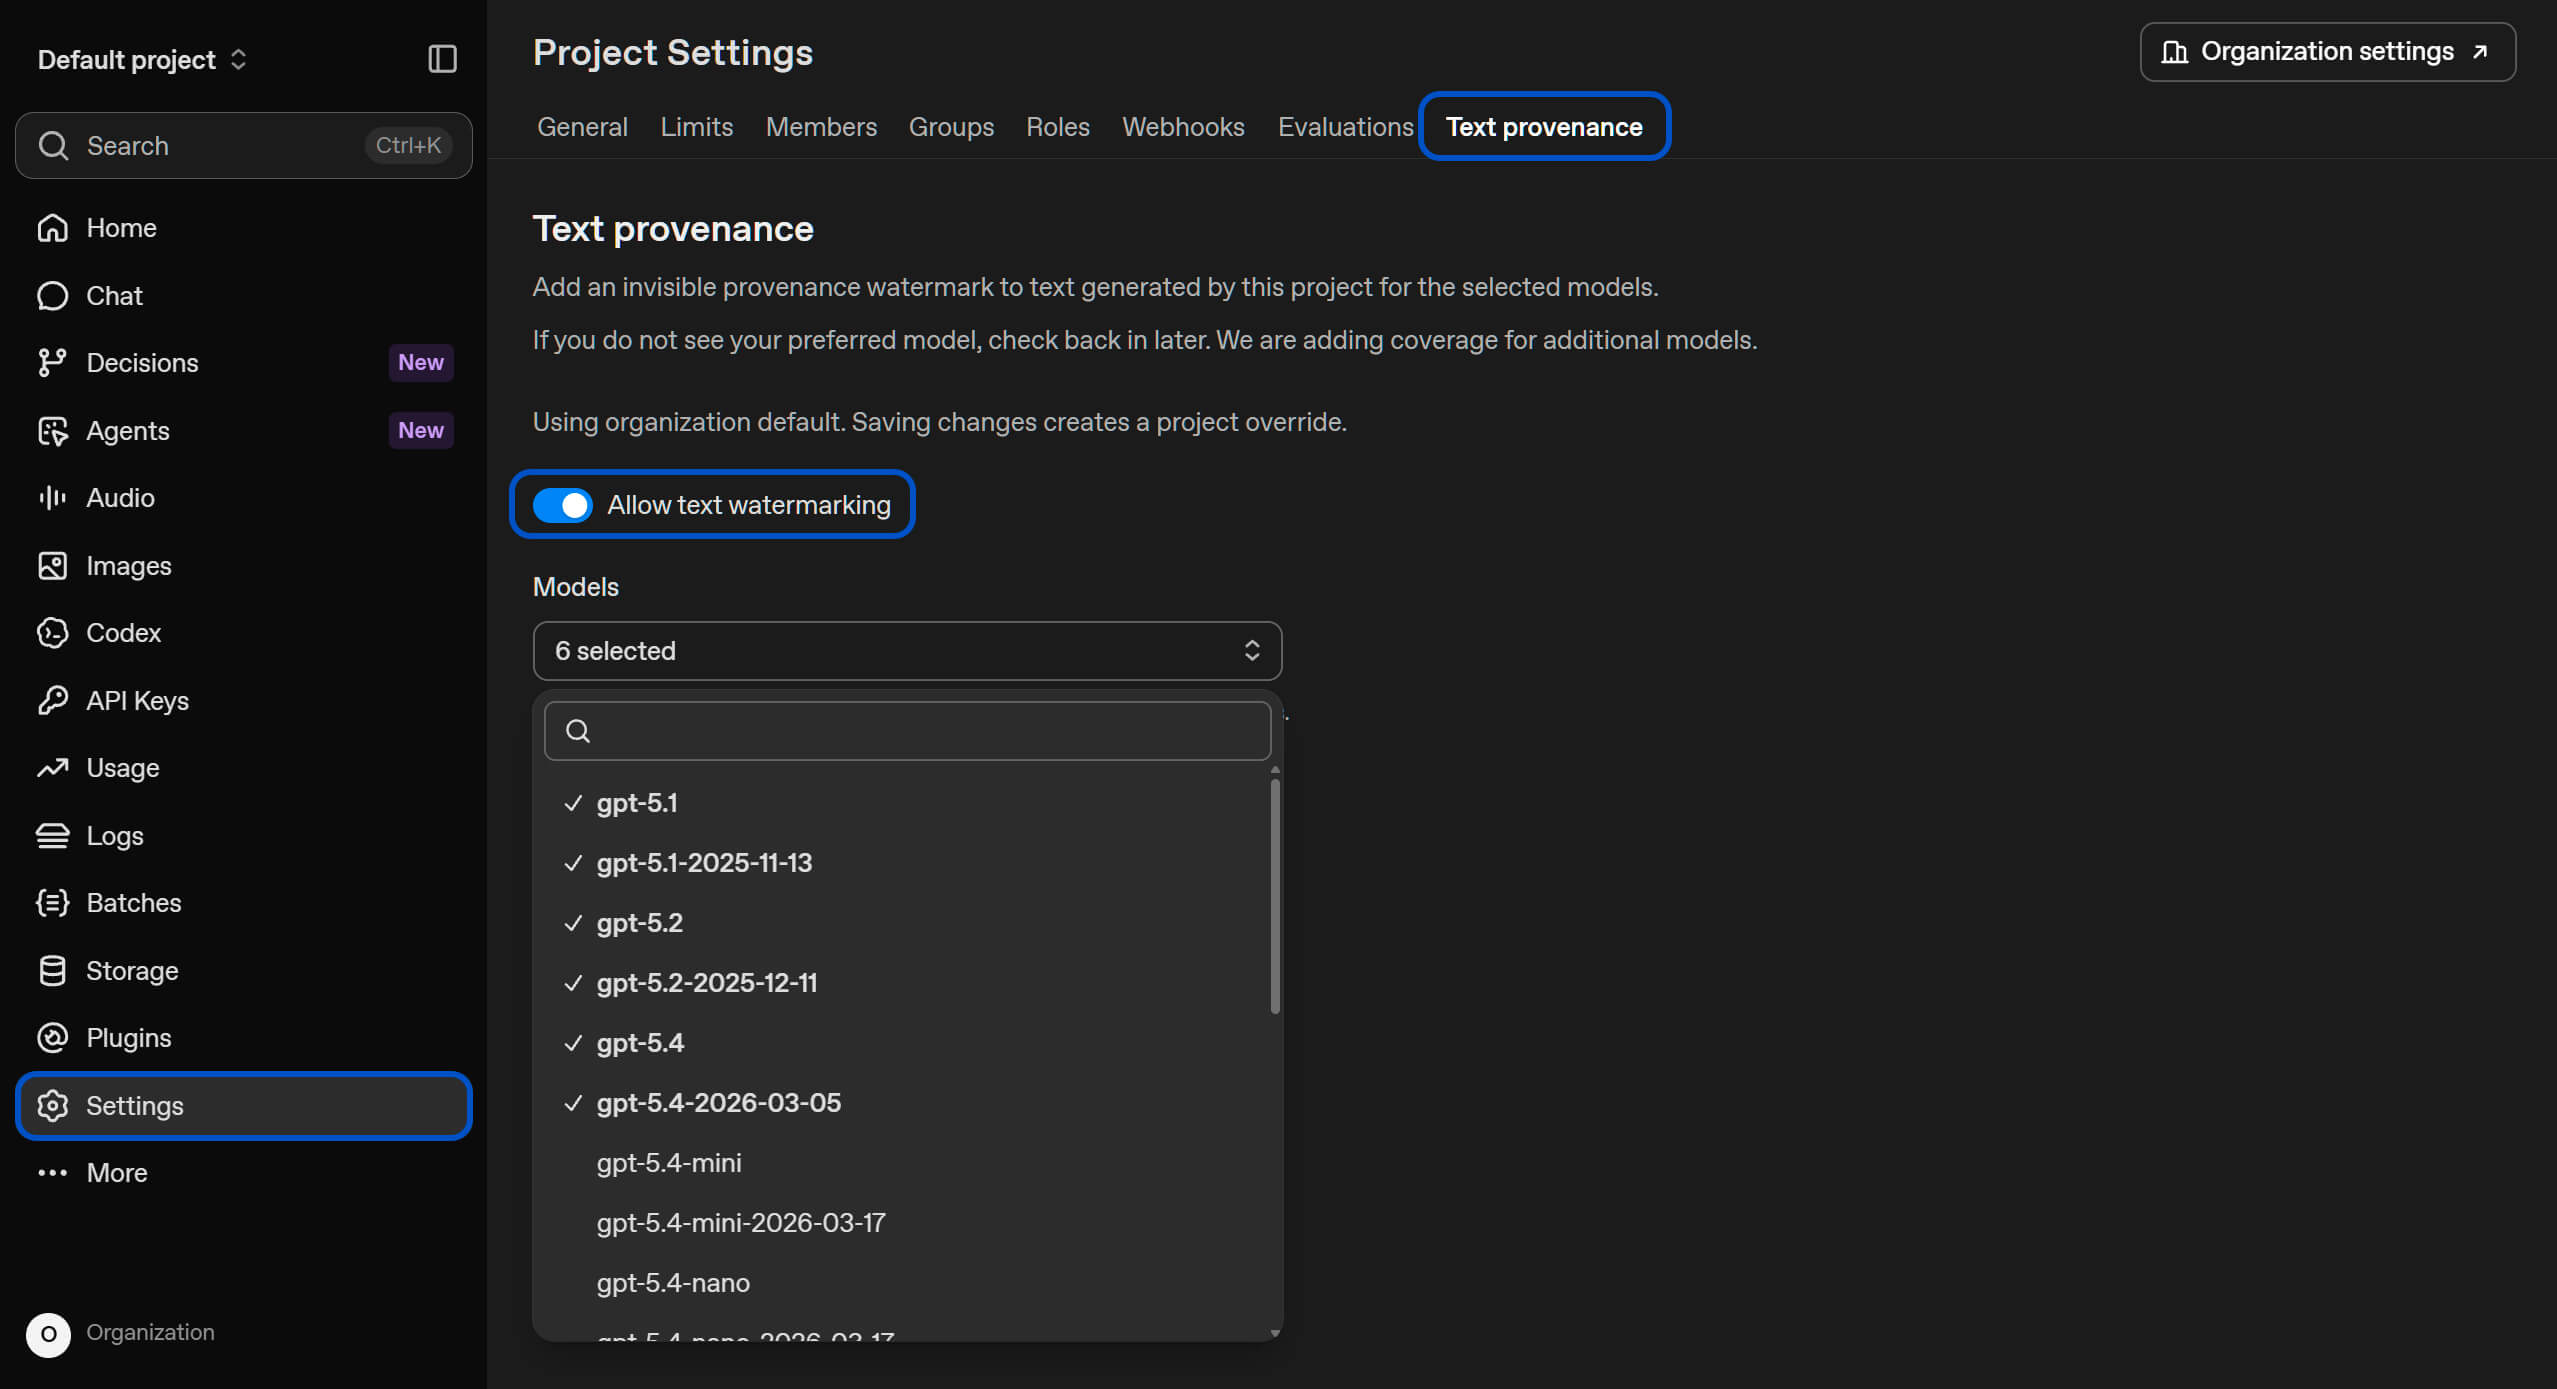
Task: Deselect gpt-5.2-2025-12-11 model option
Action: pos(906,983)
